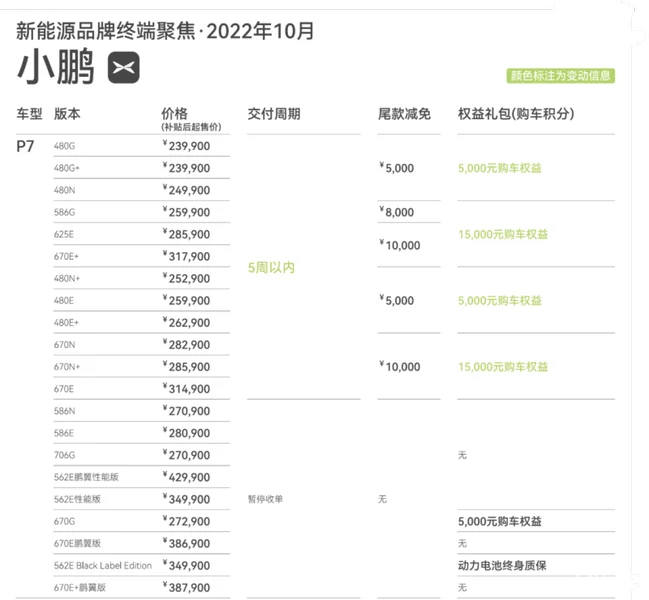Click the ¥429,900 price for 562E鹏翼性能版
Image resolution: width=649 pixels, height=600 pixels.
pos(186,477)
